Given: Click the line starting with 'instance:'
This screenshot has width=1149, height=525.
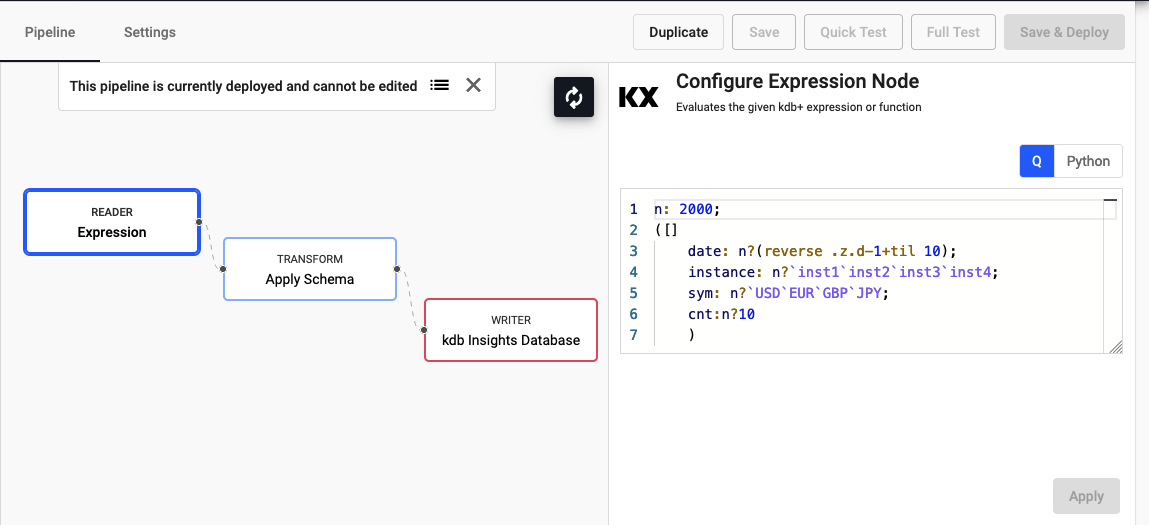Looking at the screenshot, I should [x=843, y=272].
